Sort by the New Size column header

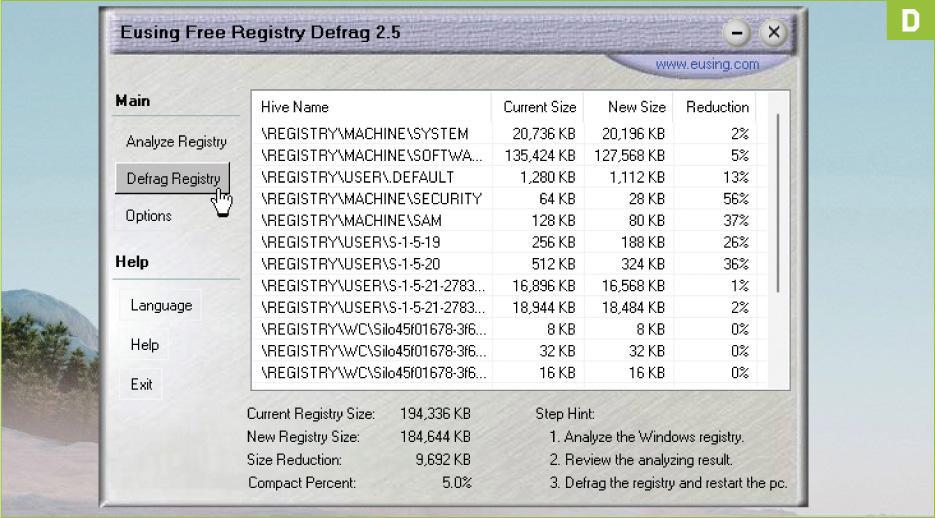coord(629,107)
